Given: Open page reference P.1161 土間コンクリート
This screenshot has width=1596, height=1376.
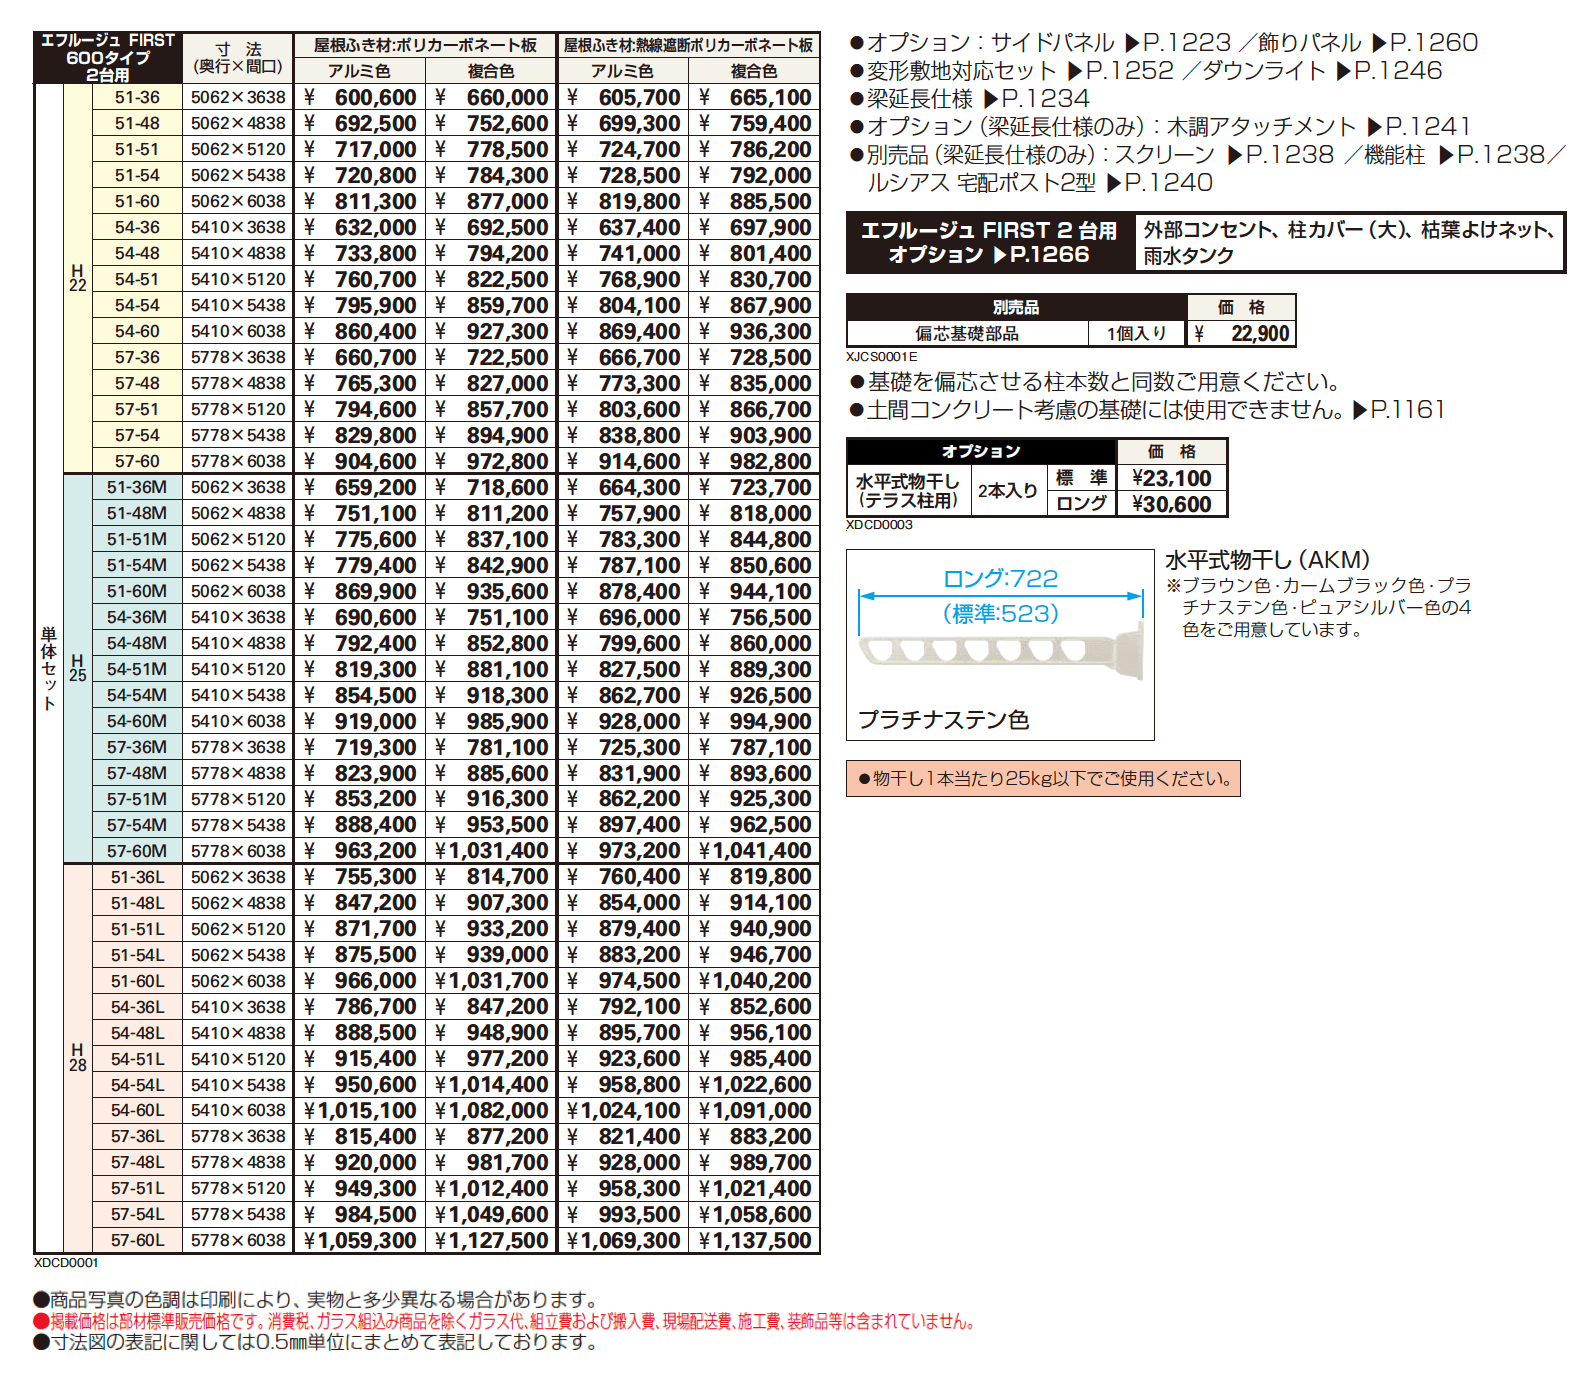Looking at the screenshot, I should (1400, 409).
